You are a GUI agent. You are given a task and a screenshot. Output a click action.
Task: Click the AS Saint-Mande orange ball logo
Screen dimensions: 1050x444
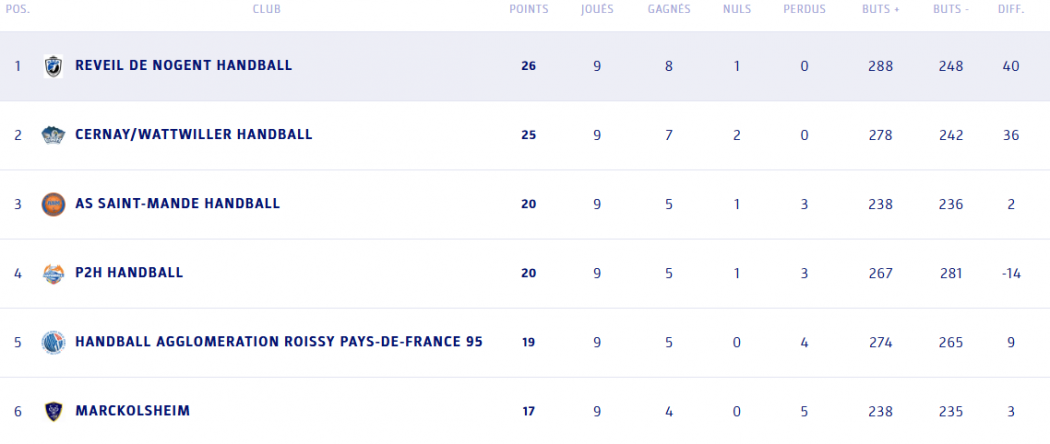(52, 204)
